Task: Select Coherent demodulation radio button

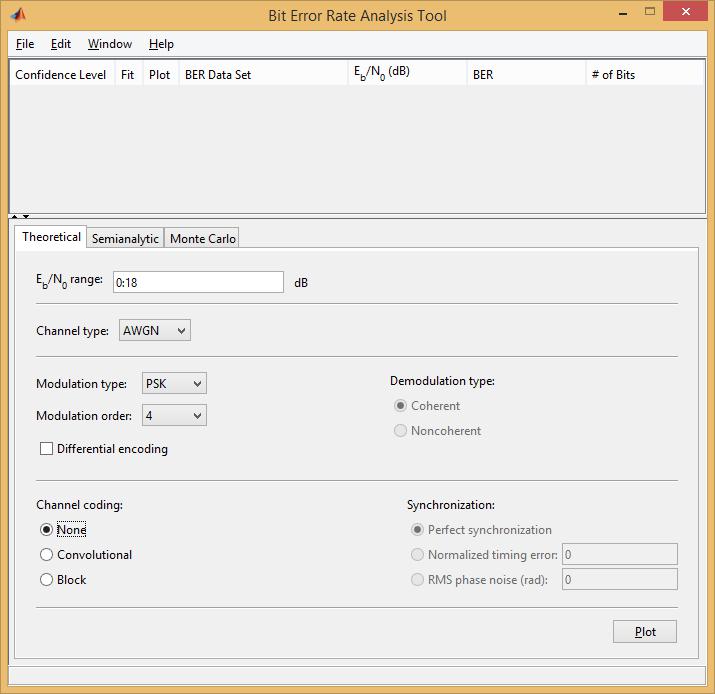Action: [x=400, y=405]
